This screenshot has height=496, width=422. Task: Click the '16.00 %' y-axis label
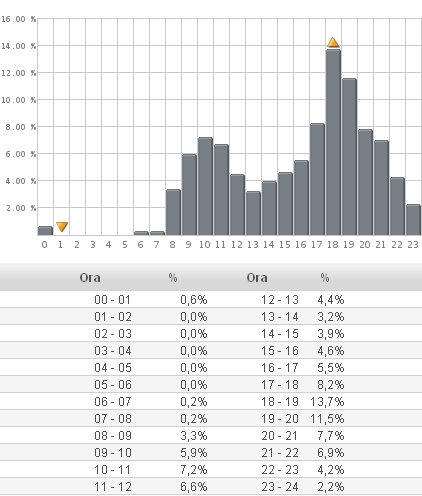coord(18,19)
